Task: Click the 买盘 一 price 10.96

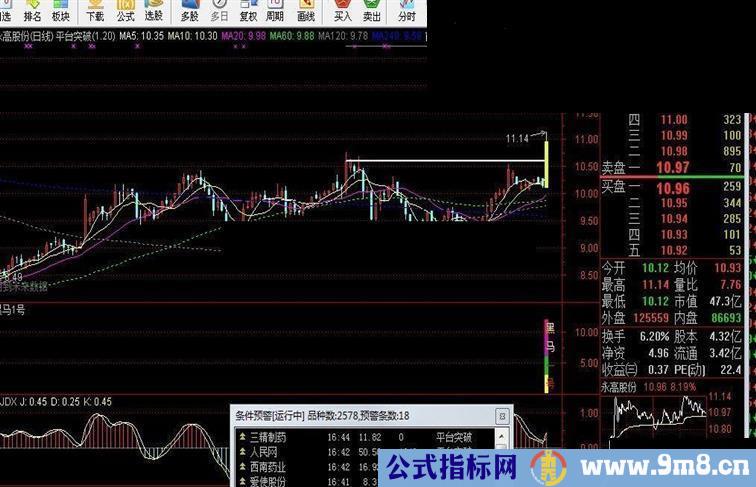Action: click(673, 186)
